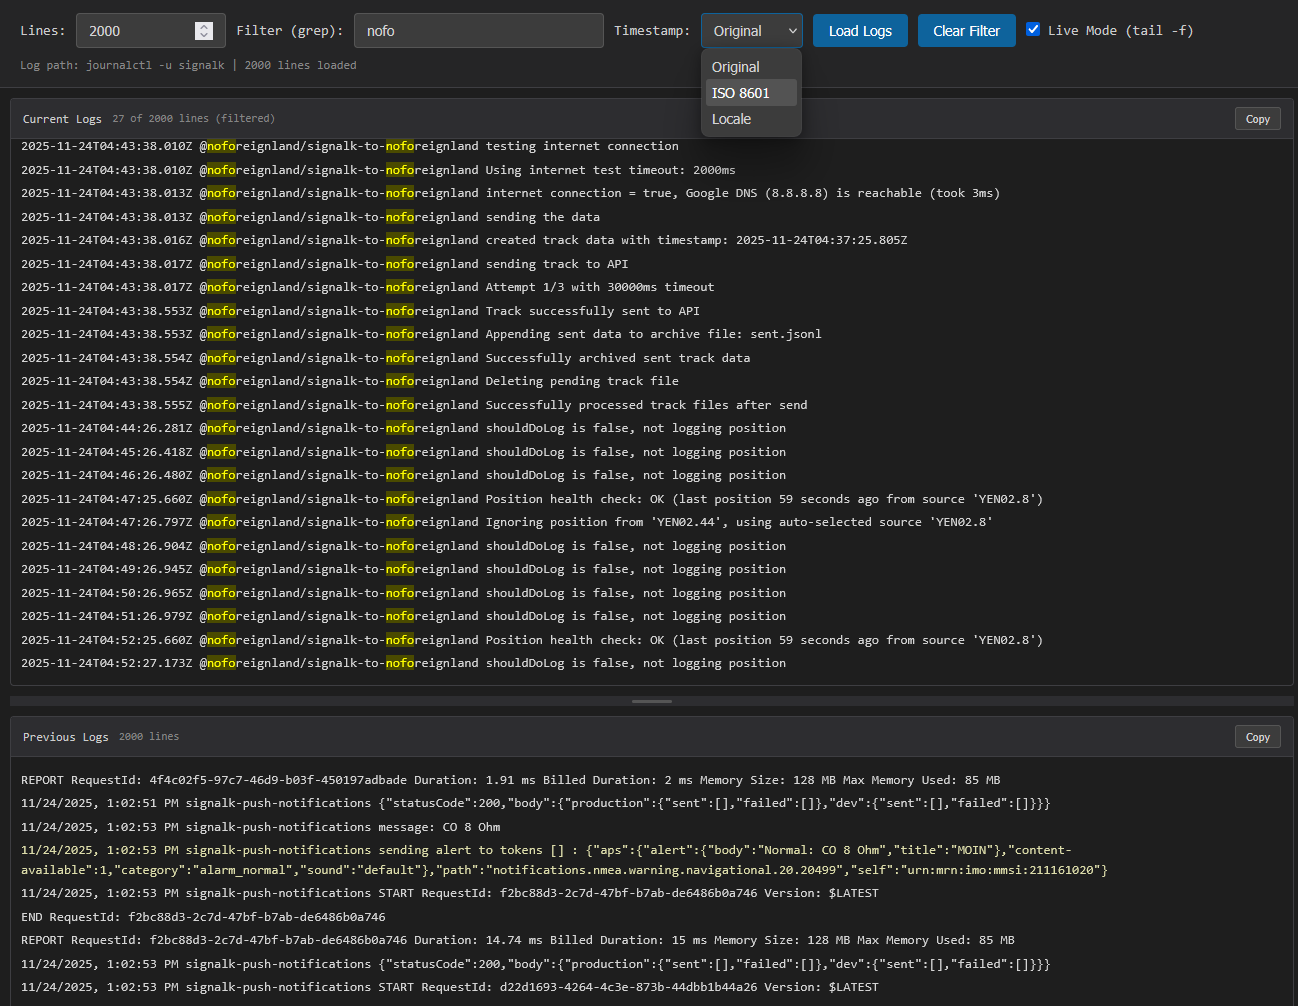The width and height of the screenshot is (1298, 1006).
Task: Click the Clear Filter button
Action: pos(966,31)
